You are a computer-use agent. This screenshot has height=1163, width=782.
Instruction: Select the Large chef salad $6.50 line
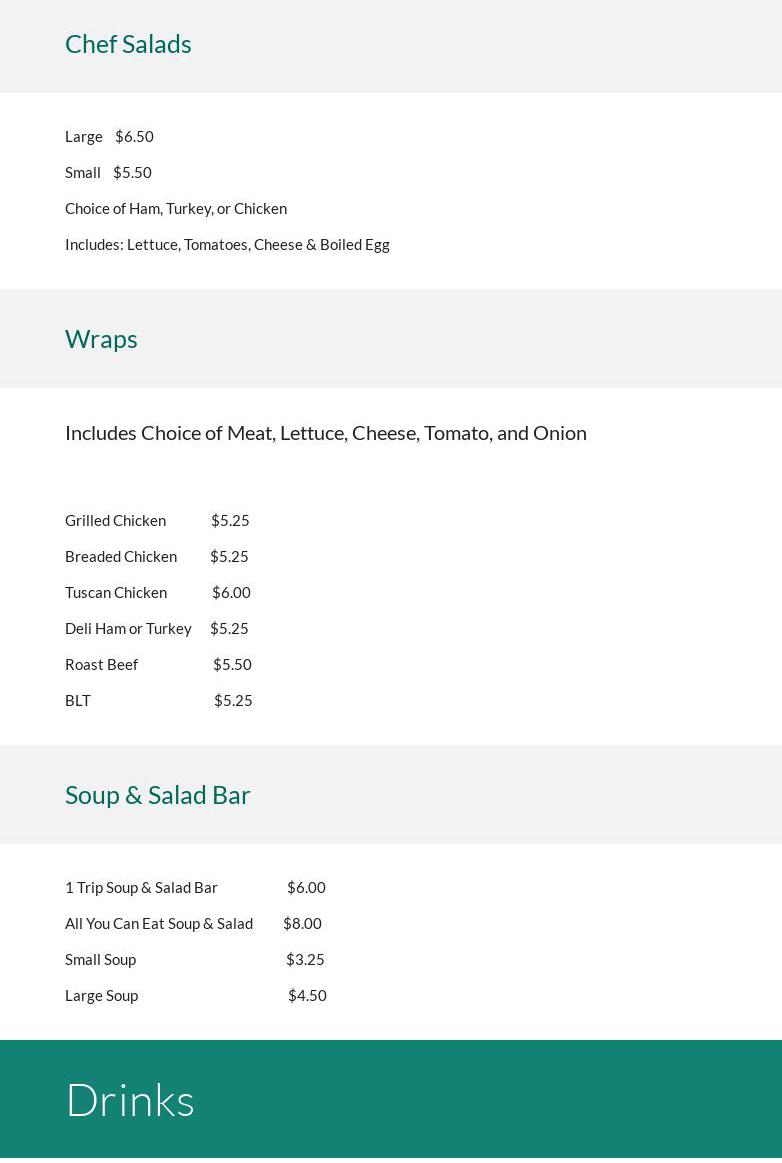[x=109, y=136]
